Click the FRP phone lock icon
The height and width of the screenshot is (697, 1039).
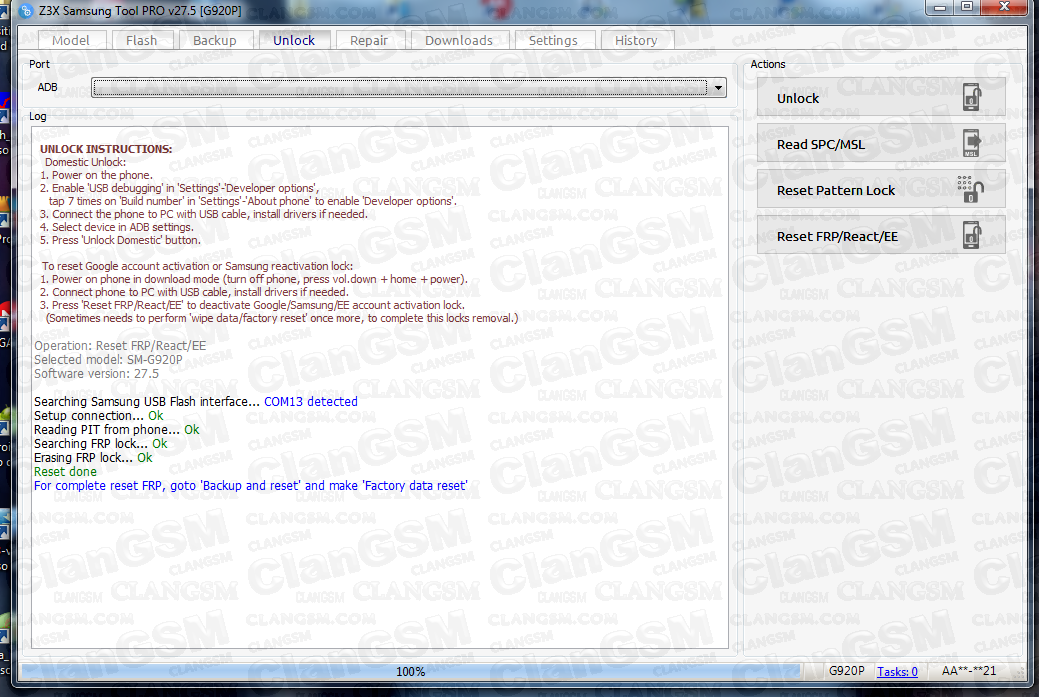[x=972, y=236]
